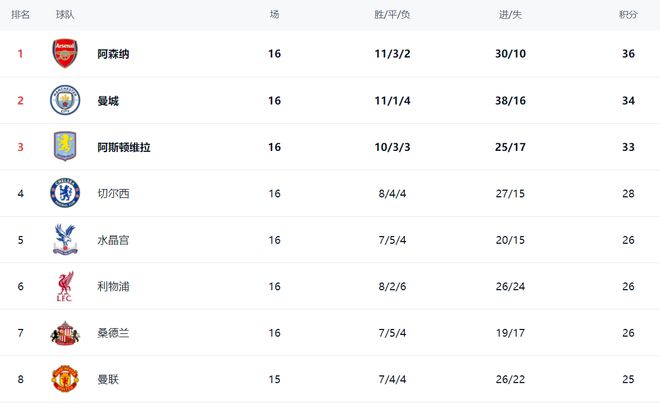The image size is (660, 403).
Task: Click the 胜/平/负 column header
Action: tap(392, 15)
